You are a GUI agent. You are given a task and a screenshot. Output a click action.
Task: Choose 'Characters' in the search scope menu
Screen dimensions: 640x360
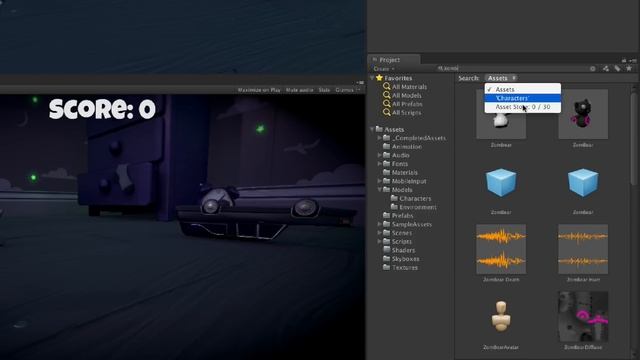522,98
